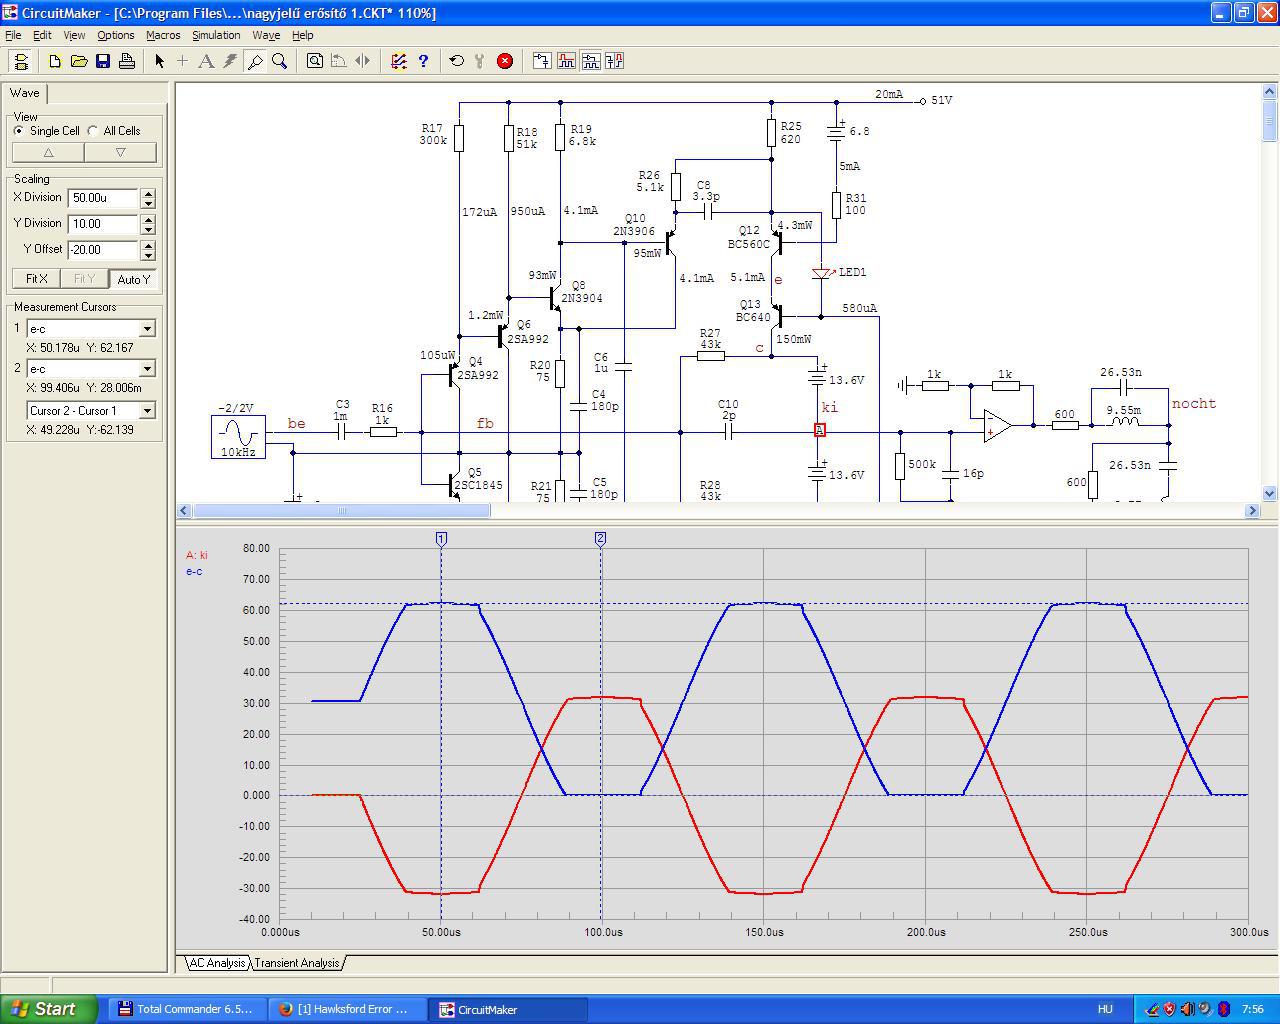Open the Simulation menu
Screen dimensions: 1280x1024
tap(216, 35)
